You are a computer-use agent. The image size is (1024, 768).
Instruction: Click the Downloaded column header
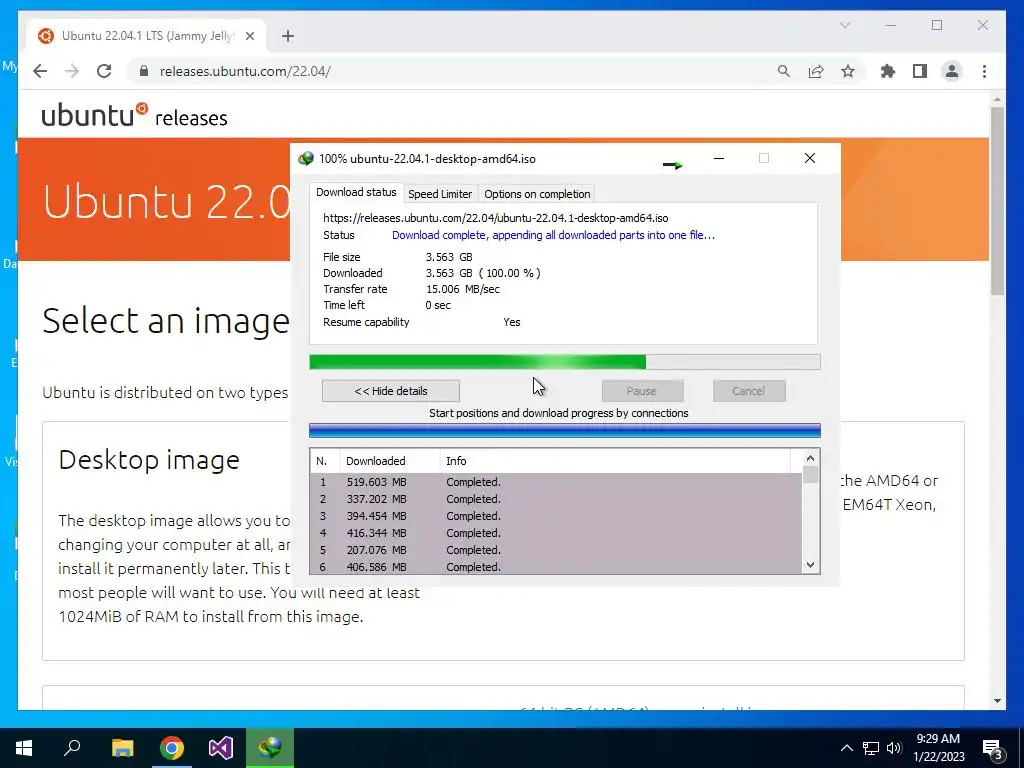coord(389,461)
